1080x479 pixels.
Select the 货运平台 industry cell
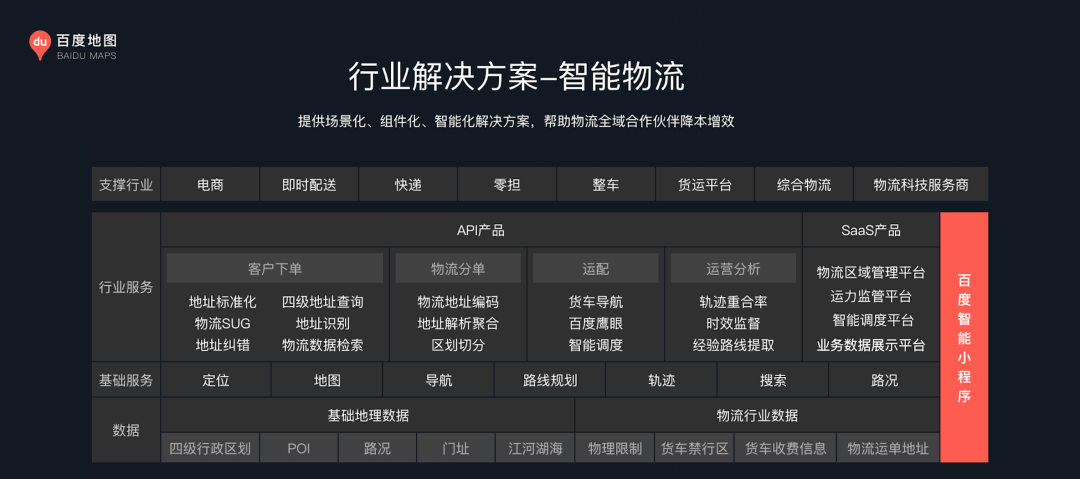[x=705, y=184]
